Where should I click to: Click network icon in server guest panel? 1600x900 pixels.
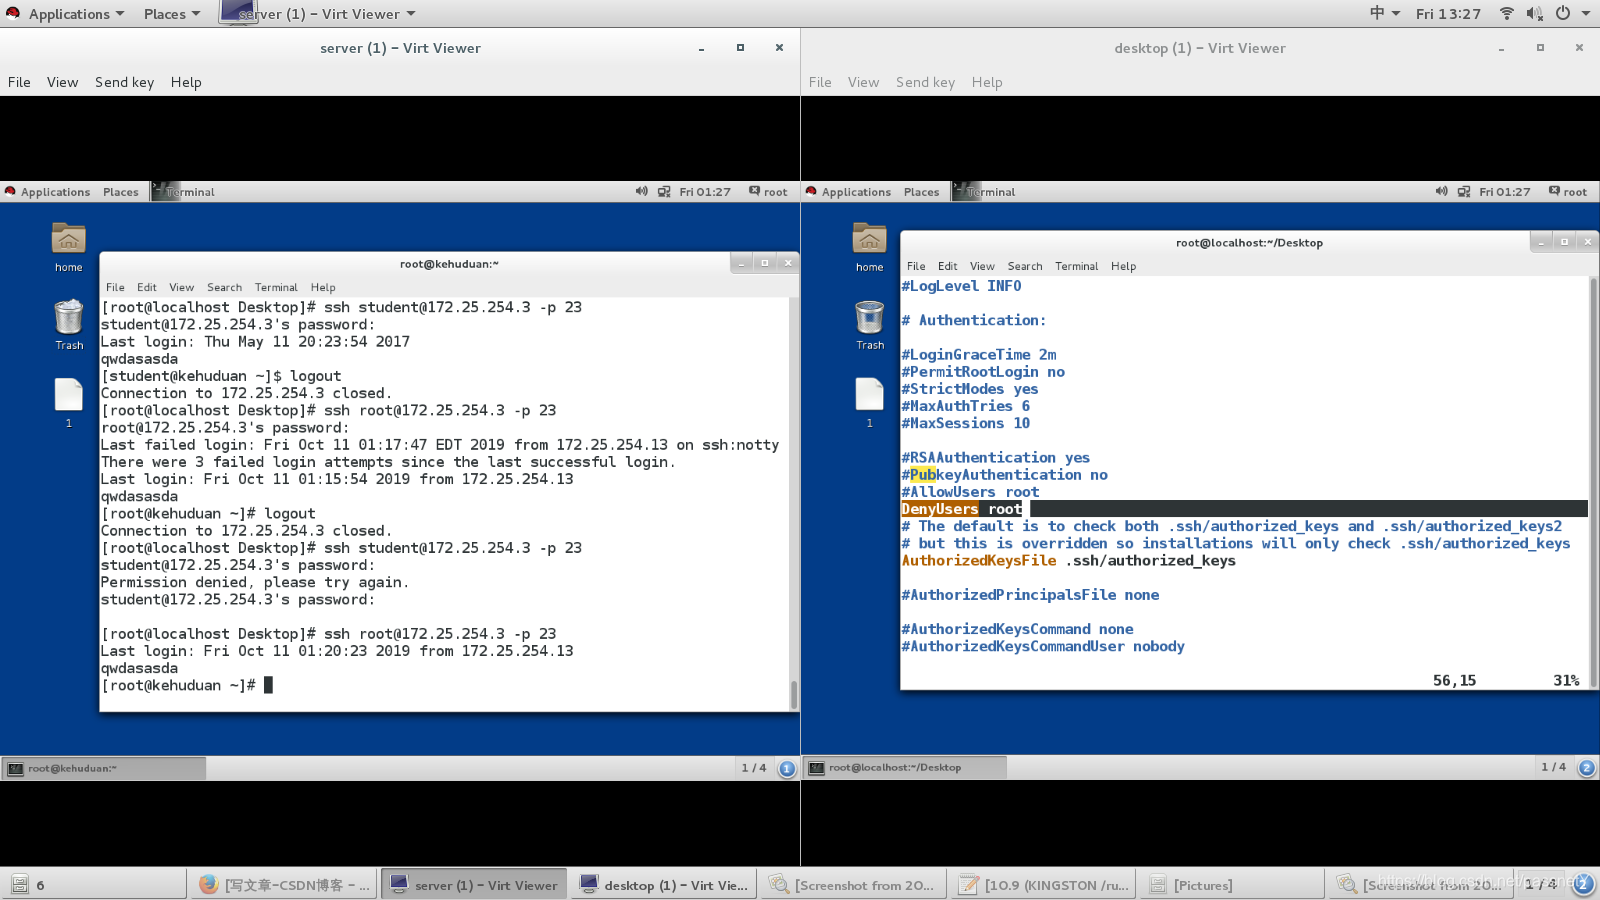click(x=664, y=191)
